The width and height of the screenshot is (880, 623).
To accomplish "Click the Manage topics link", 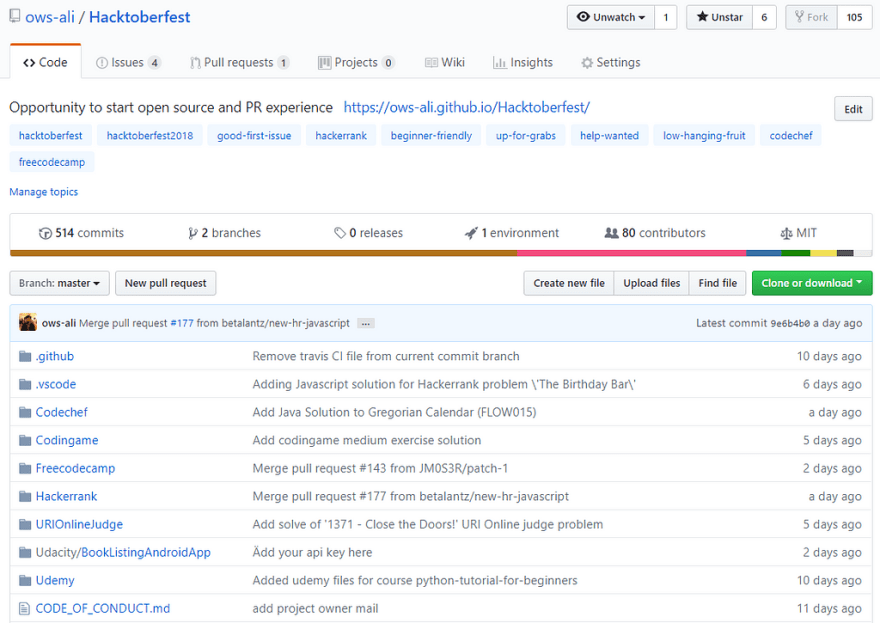I will click(x=44, y=192).
